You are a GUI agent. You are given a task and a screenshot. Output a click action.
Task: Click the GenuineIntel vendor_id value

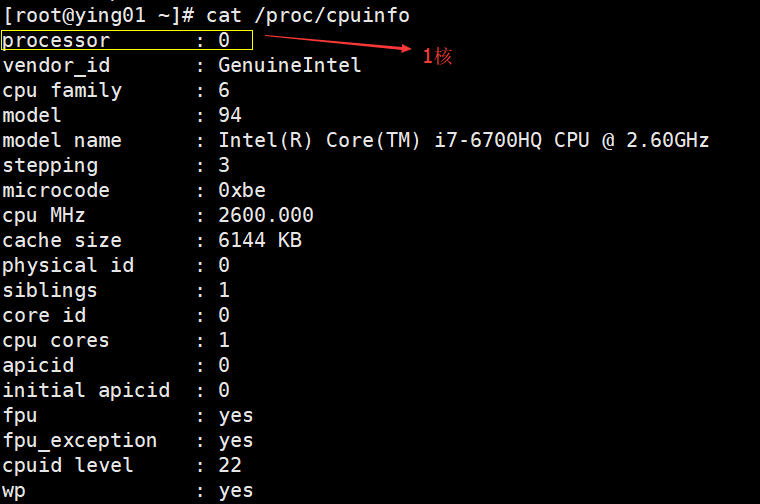click(x=289, y=65)
